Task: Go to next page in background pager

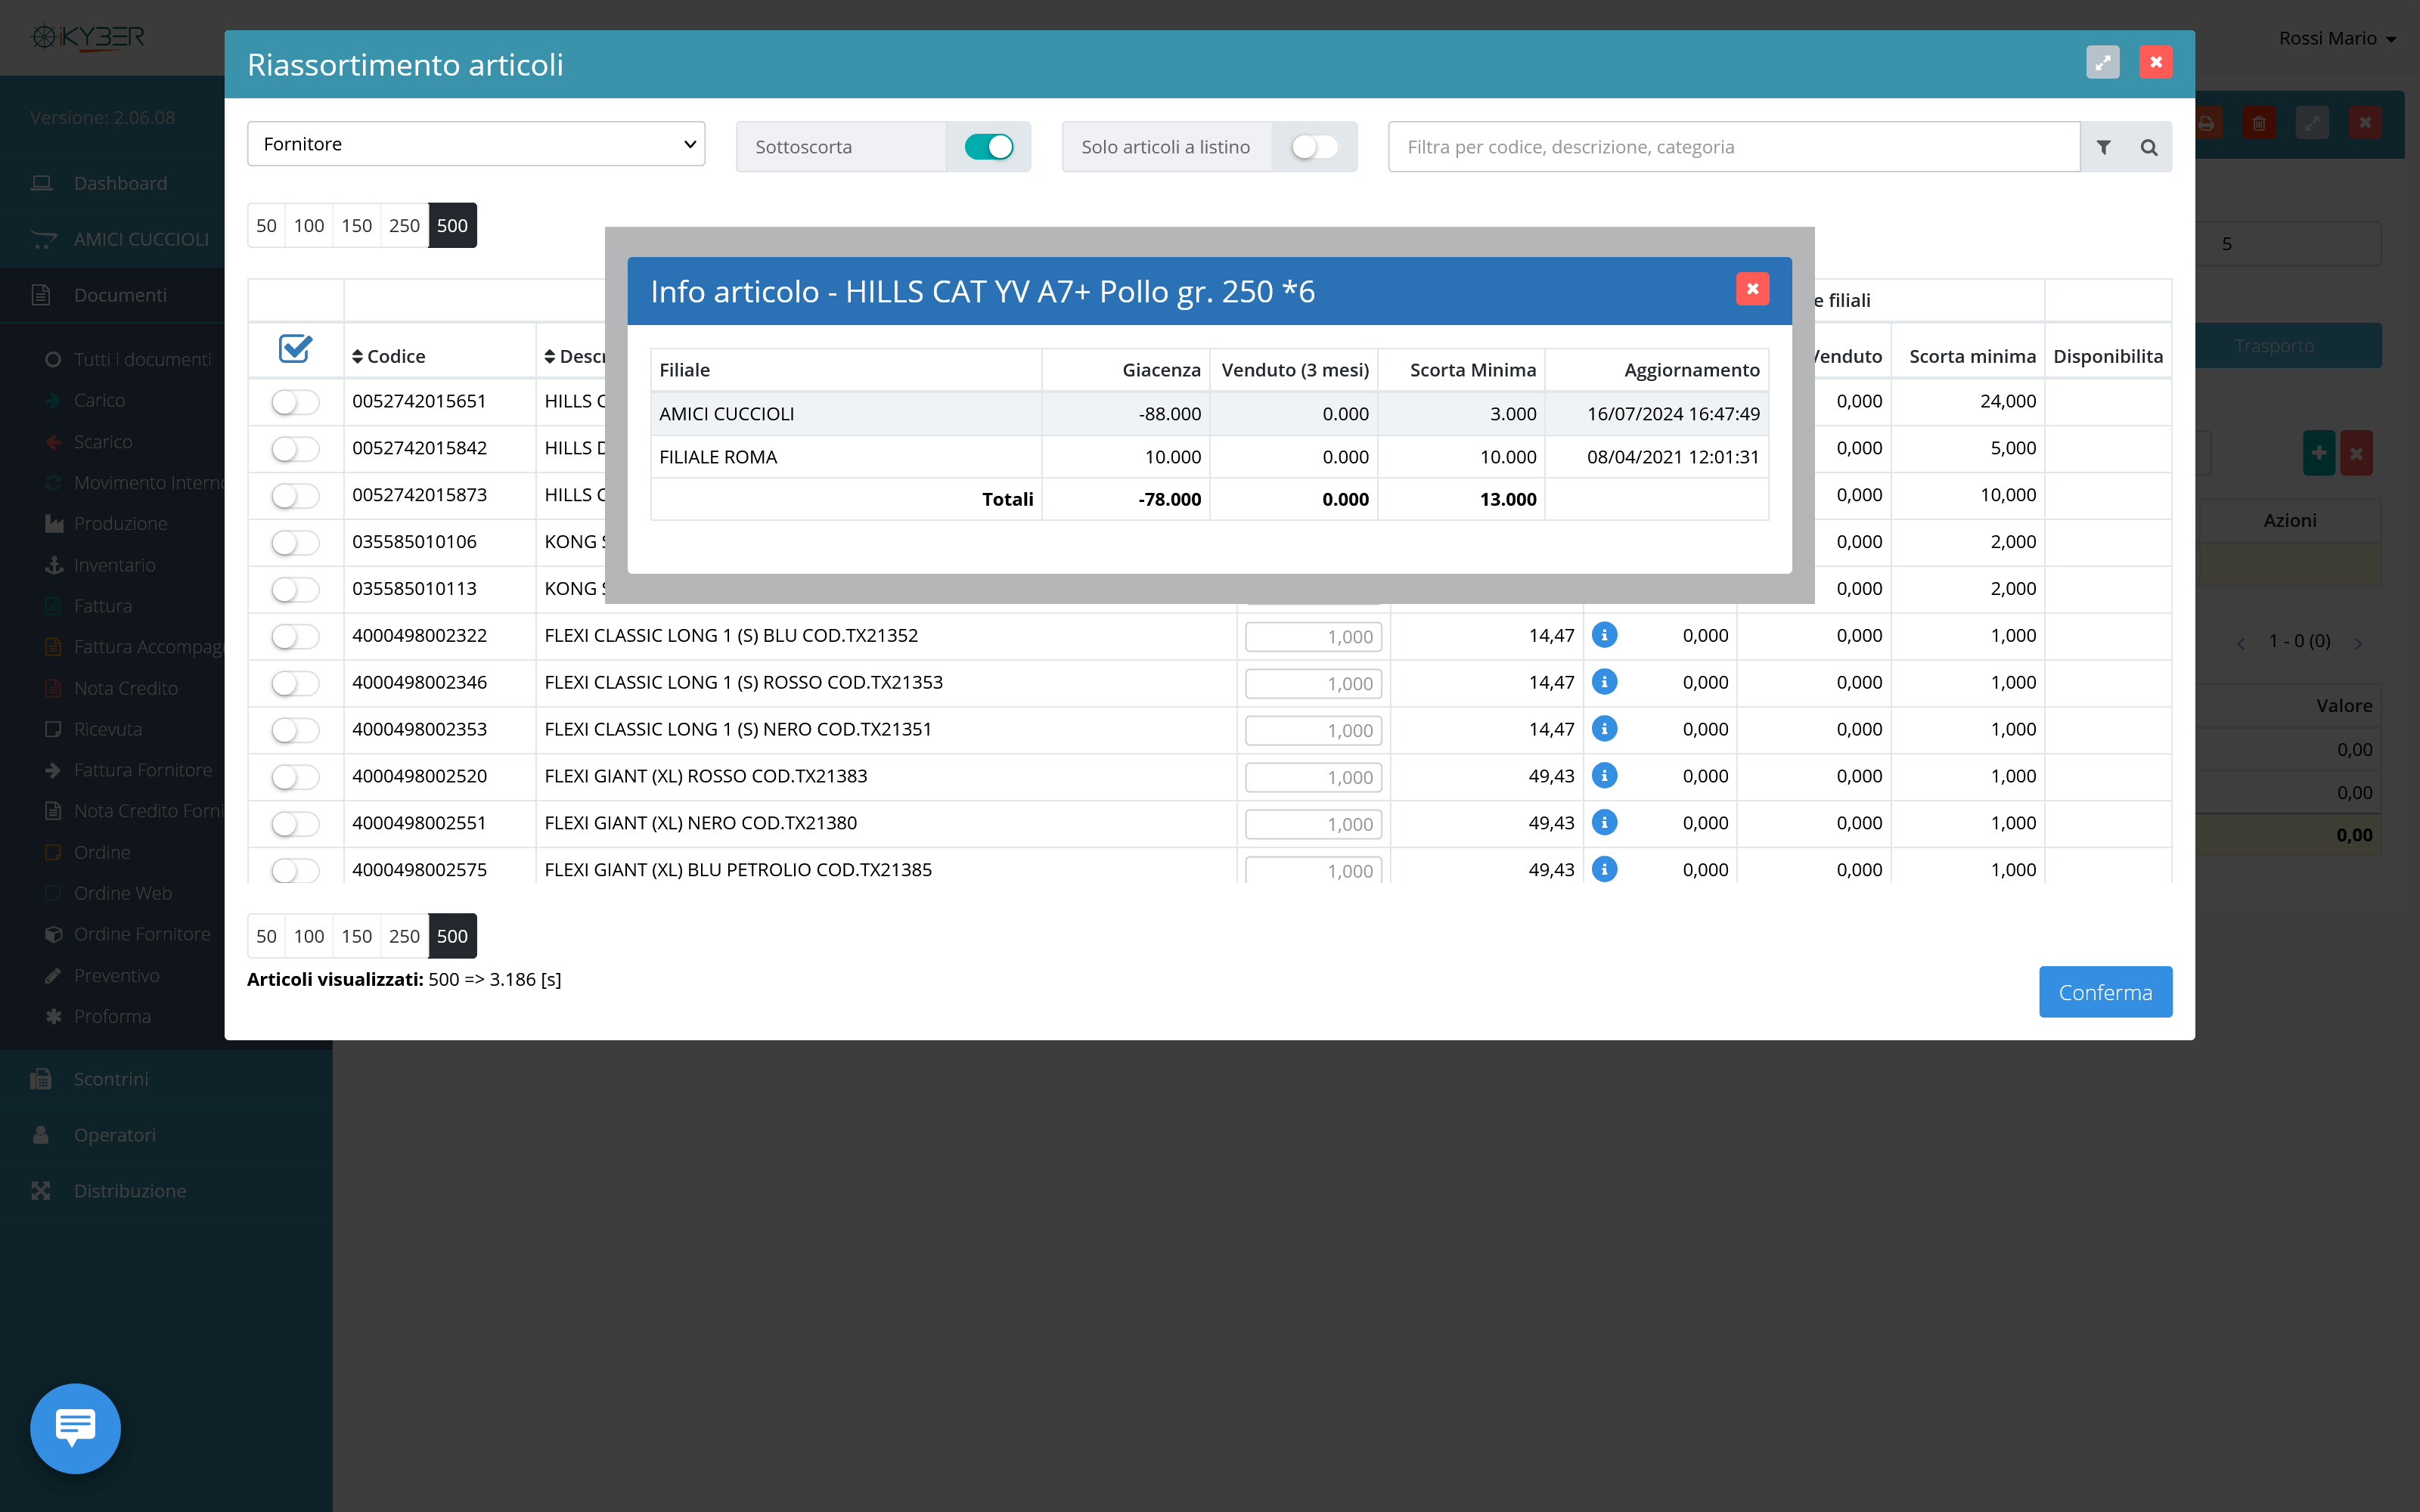Action: 2358,643
